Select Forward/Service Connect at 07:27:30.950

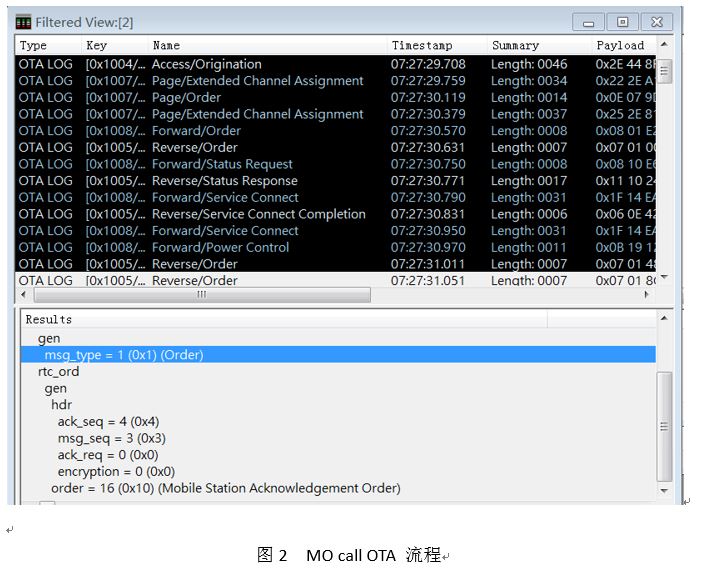tap(336, 231)
